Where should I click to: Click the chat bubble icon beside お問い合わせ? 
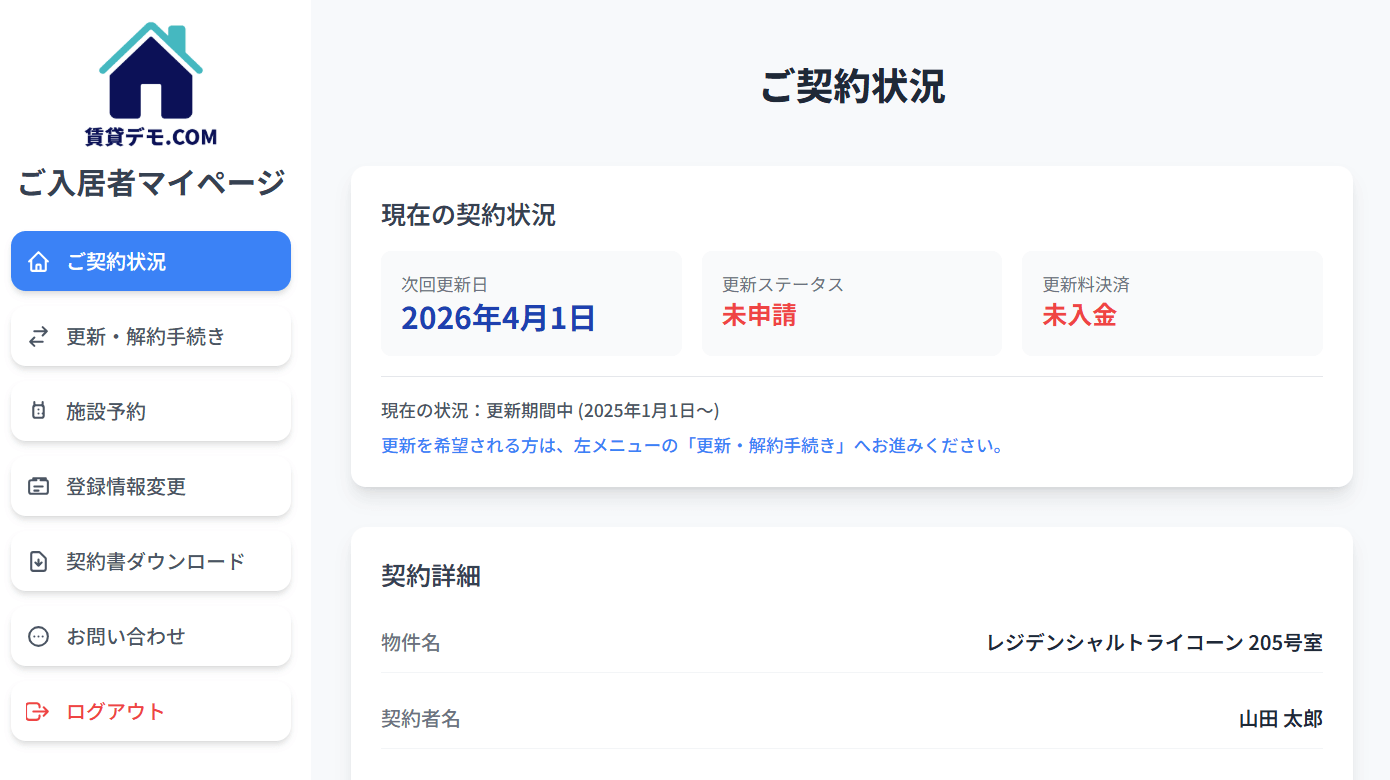click(38, 637)
